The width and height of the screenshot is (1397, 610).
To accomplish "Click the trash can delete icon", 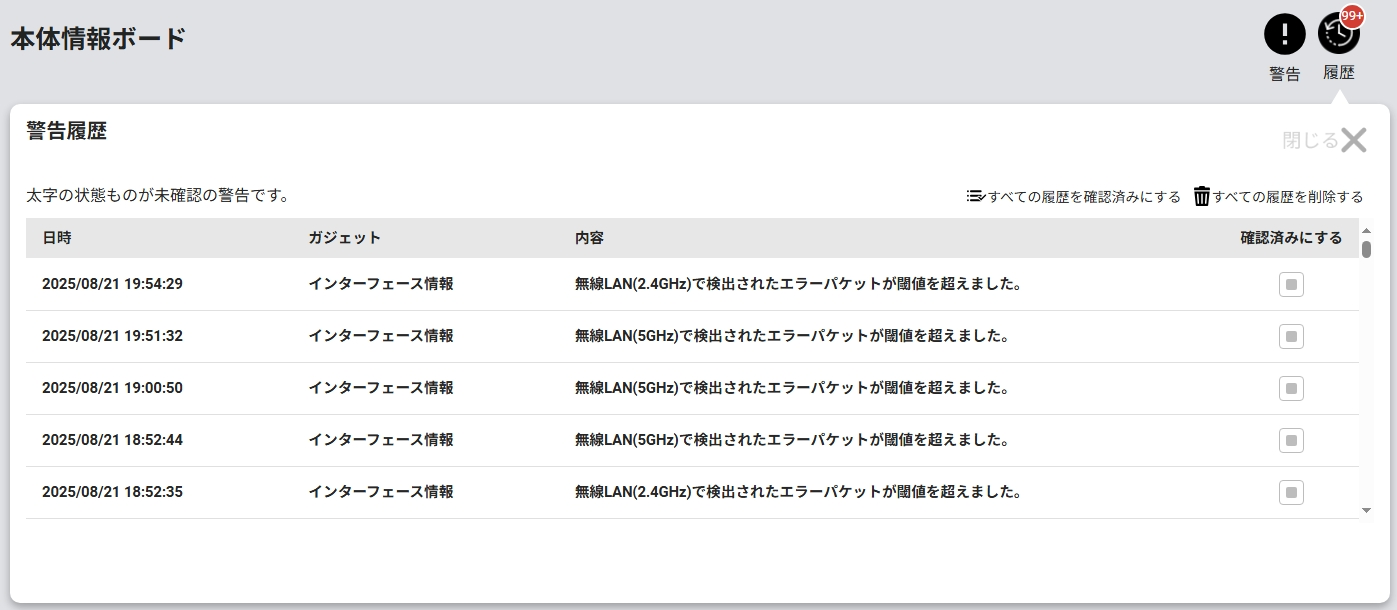I will click(x=1202, y=196).
